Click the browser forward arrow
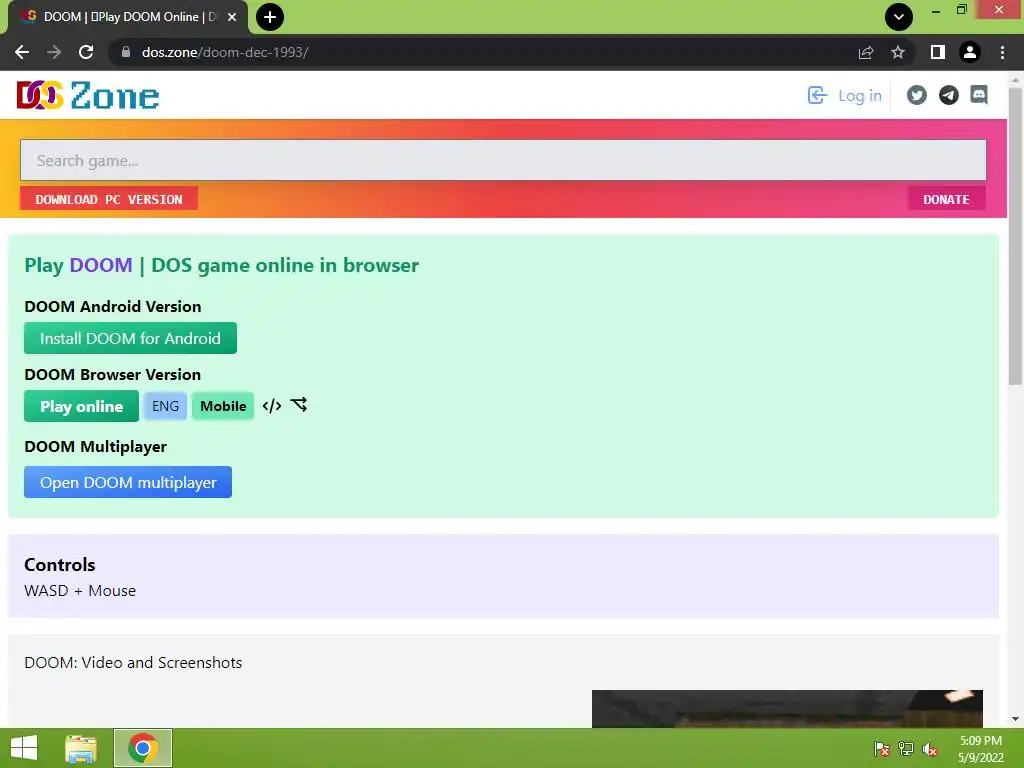This screenshot has width=1024, height=768. tap(54, 52)
